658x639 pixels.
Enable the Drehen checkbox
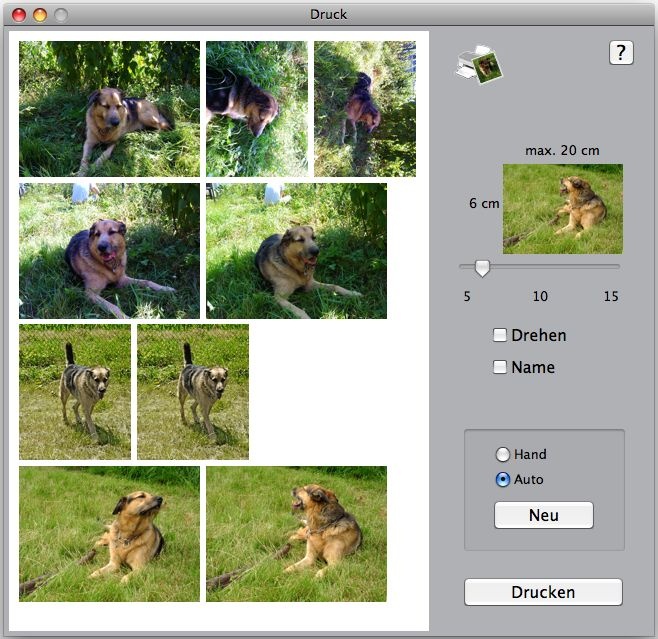500,335
